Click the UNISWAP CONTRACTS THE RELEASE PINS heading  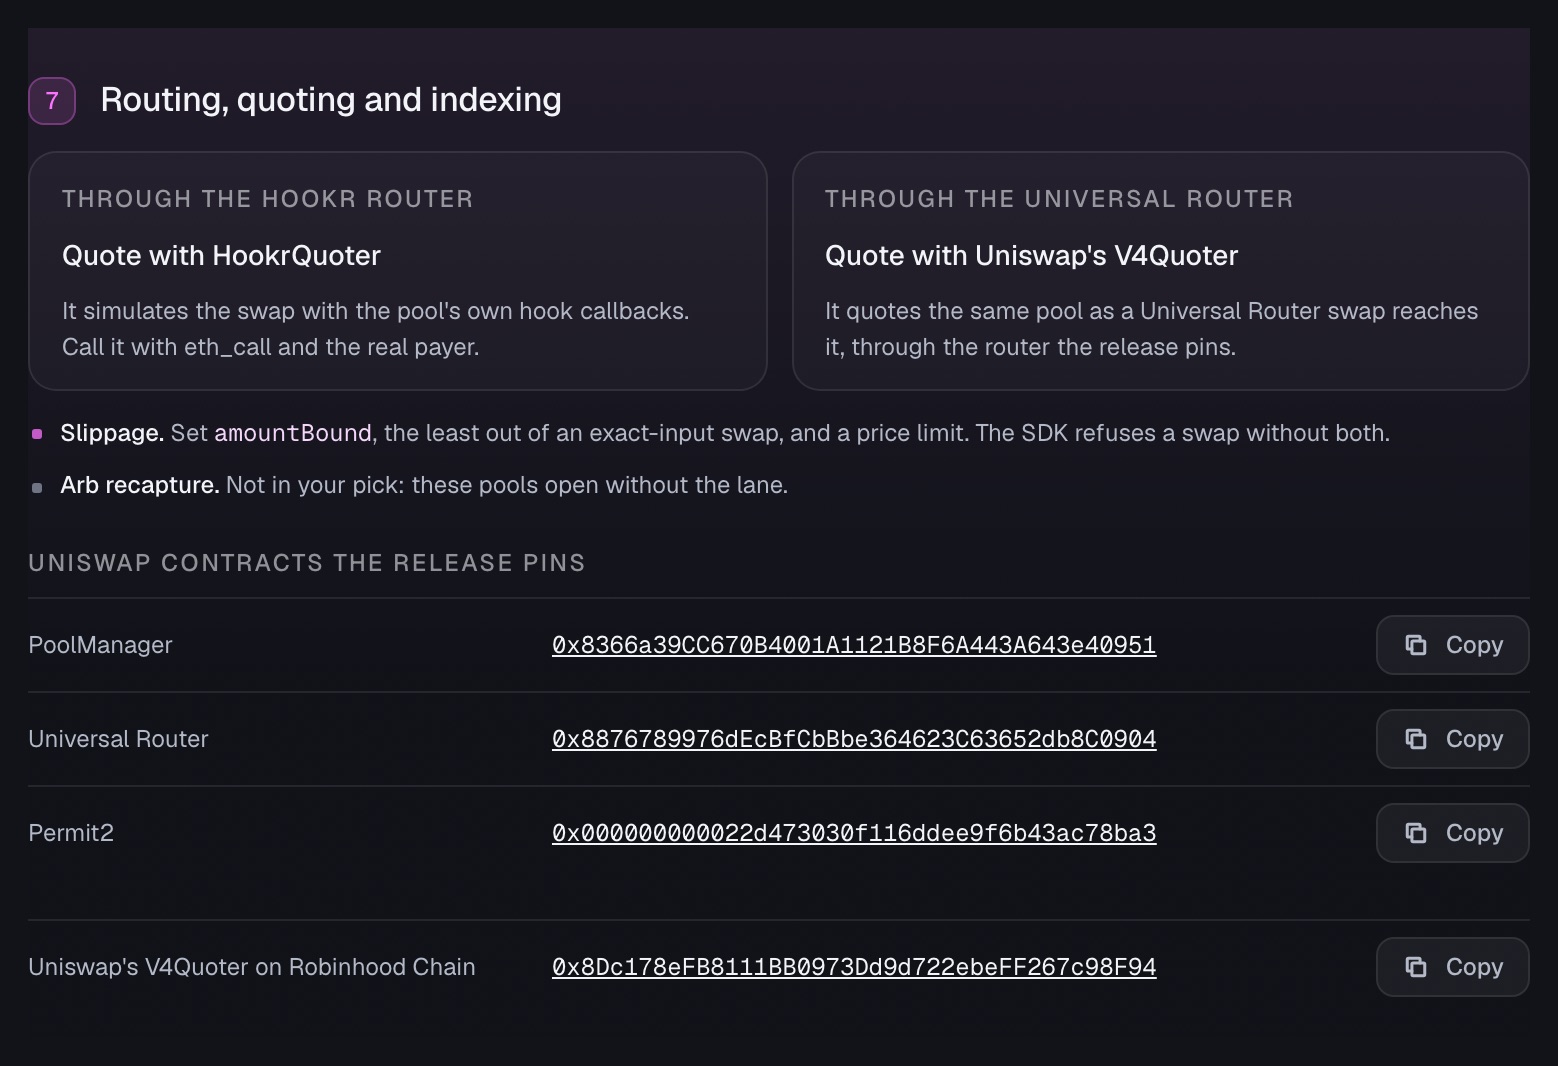307,563
